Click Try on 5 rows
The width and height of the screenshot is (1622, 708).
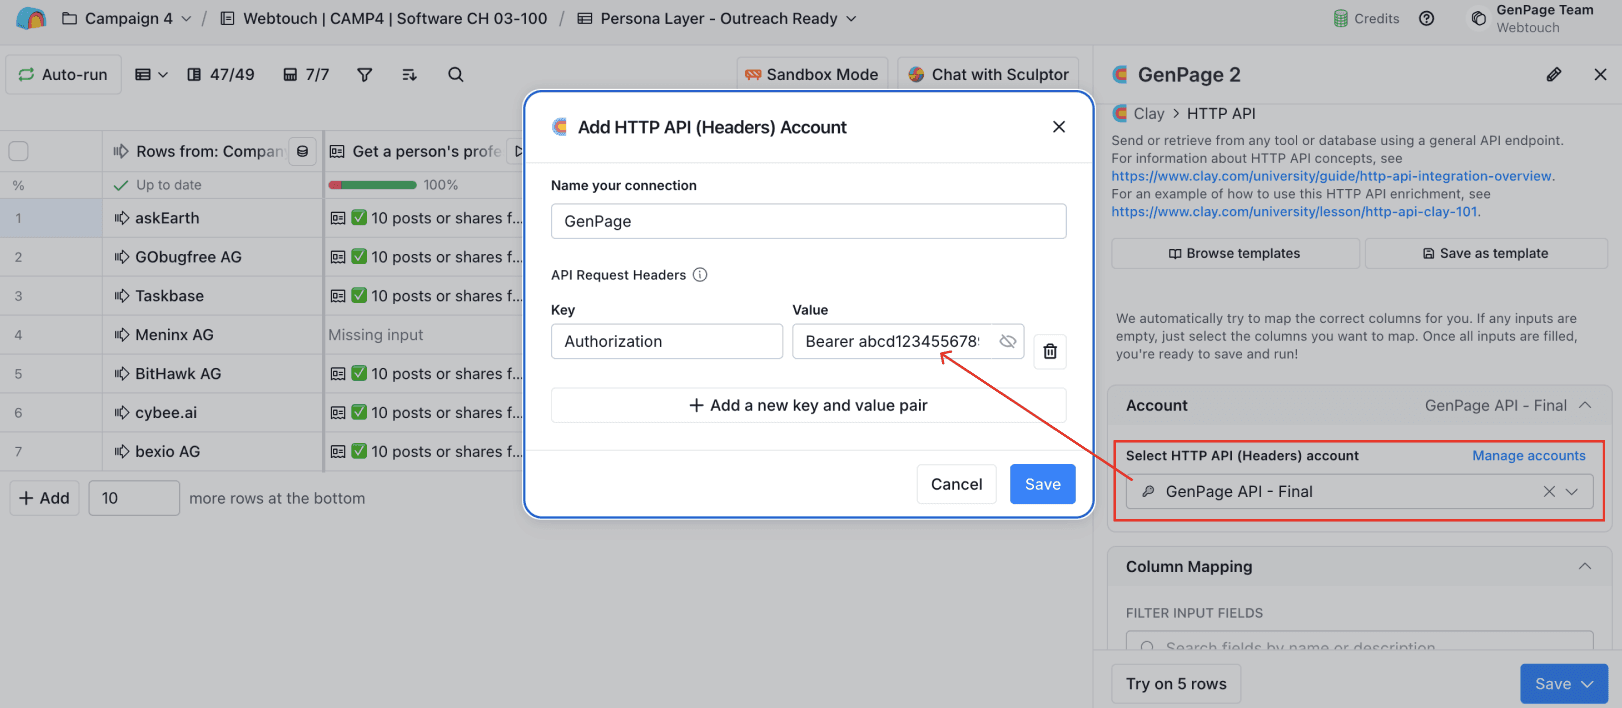(1176, 684)
